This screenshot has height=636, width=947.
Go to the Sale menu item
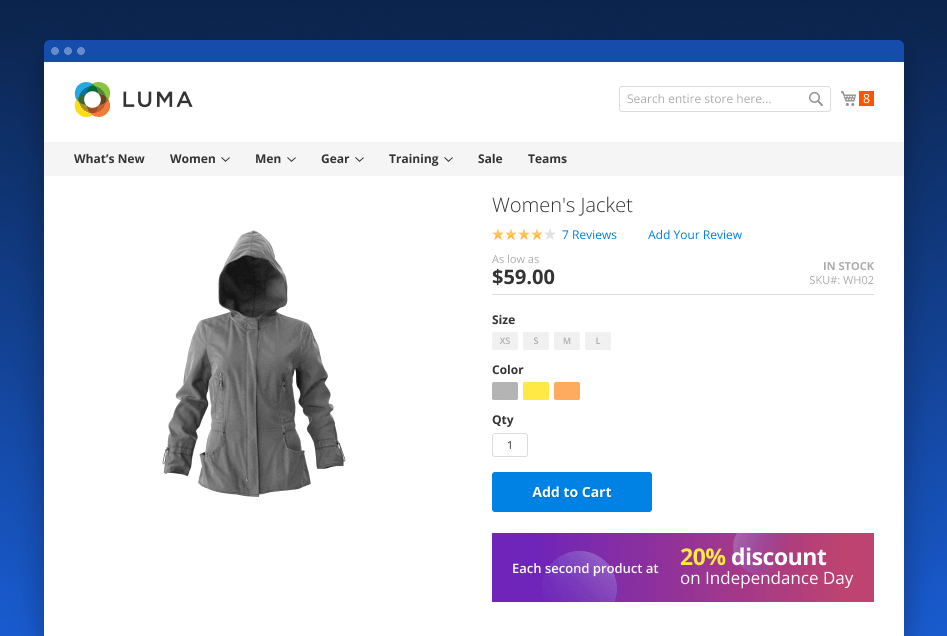pos(490,159)
